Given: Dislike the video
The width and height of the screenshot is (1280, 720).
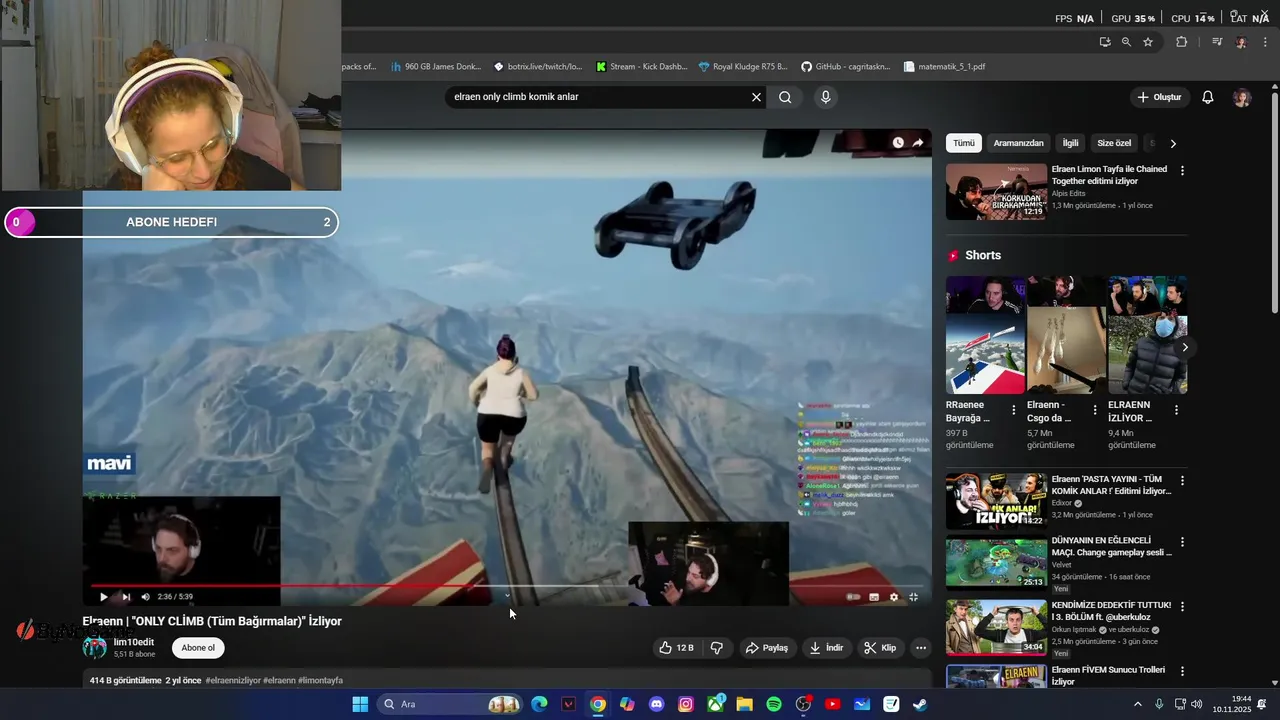Looking at the screenshot, I should click(x=717, y=648).
